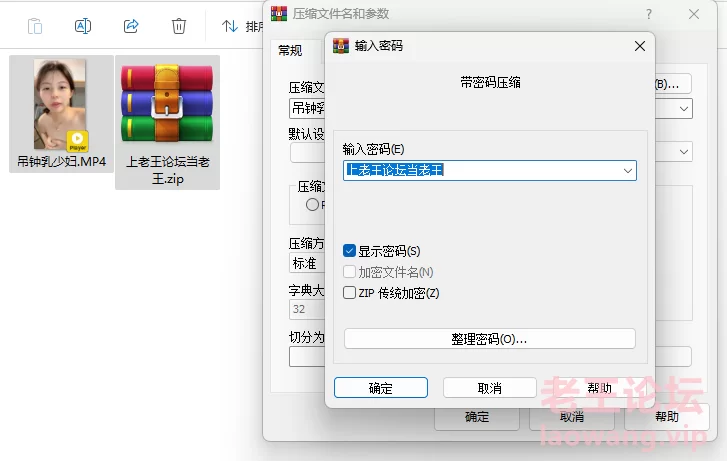Click the Share icon in Explorer toolbar
The height and width of the screenshot is (461, 727).
131,26
